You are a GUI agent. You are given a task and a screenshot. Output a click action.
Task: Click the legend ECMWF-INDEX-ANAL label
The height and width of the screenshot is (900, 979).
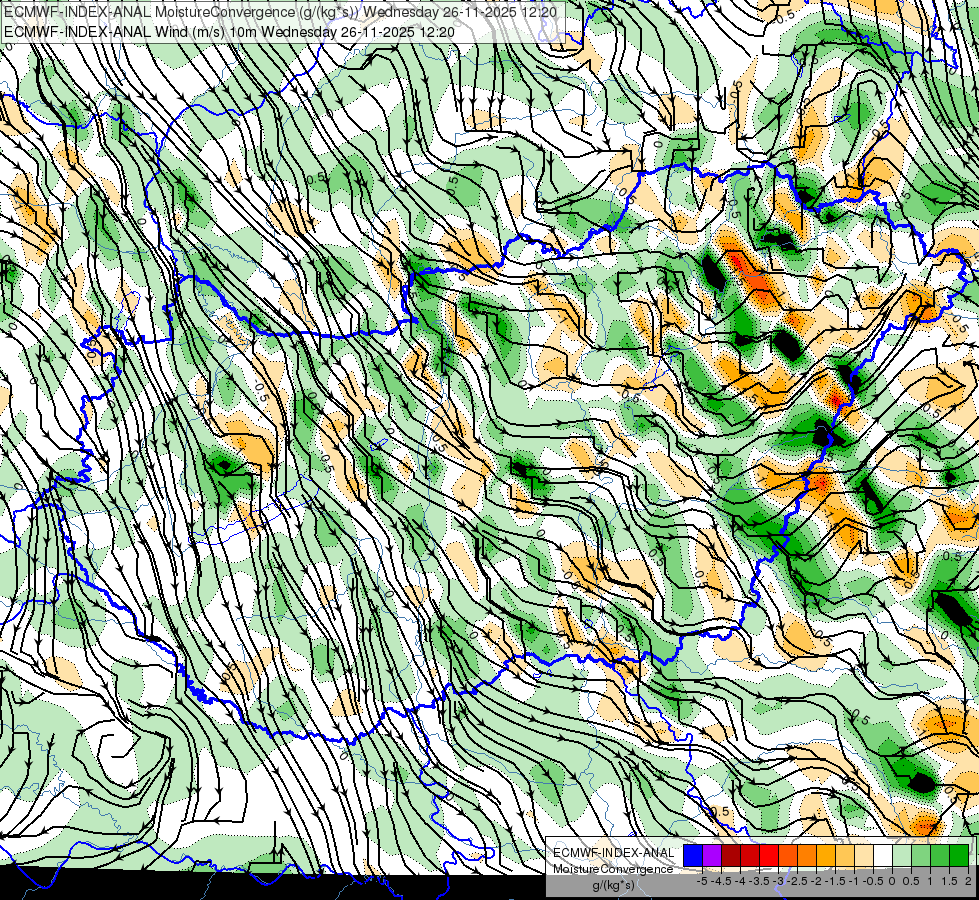pyautogui.click(x=614, y=853)
